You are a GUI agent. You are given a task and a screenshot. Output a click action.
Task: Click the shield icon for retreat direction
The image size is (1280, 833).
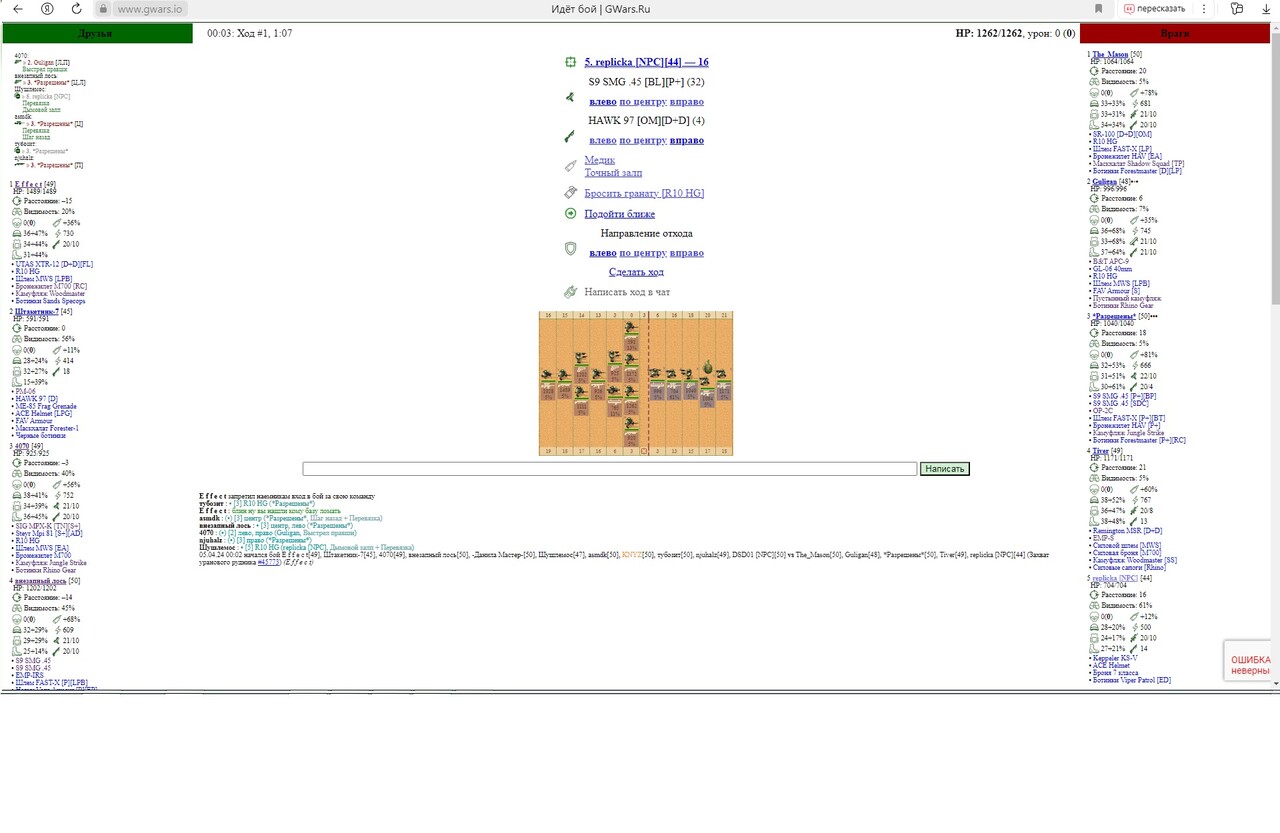coord(570,248)
